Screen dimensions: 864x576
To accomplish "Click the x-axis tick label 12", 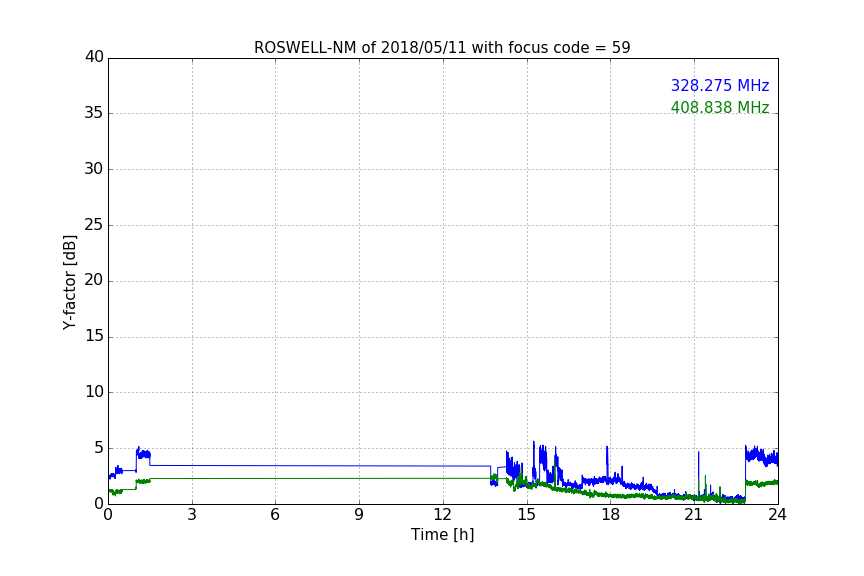I will click(x=442, y=515).
